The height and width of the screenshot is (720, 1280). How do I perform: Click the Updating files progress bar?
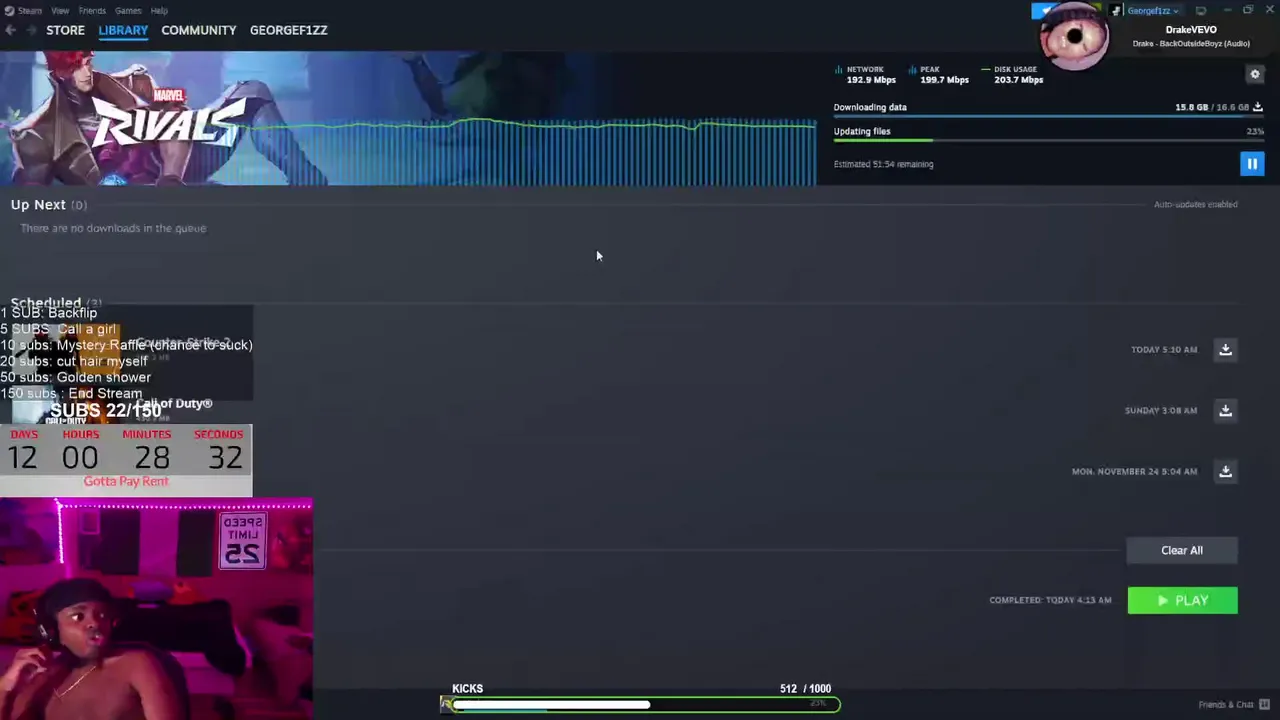point(1048,141)
